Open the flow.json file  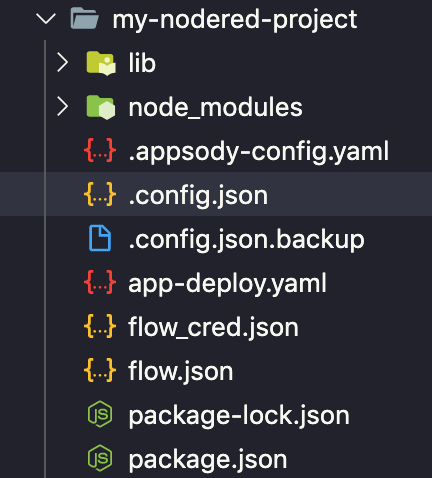click(181, 371)
